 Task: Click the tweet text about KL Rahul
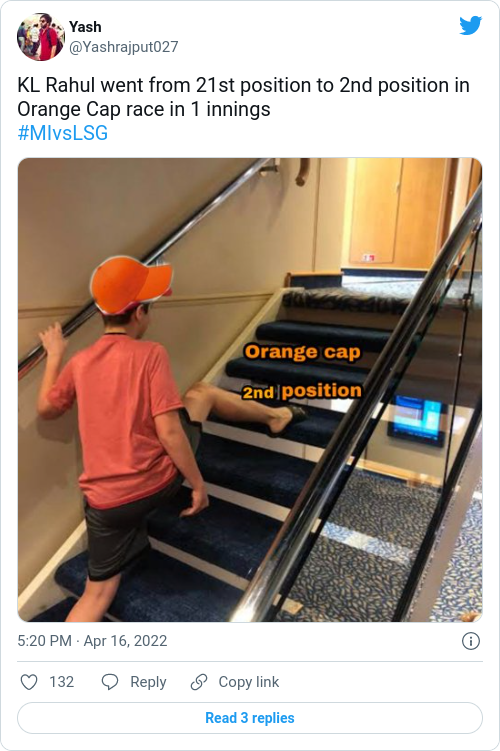click(243, 97)
